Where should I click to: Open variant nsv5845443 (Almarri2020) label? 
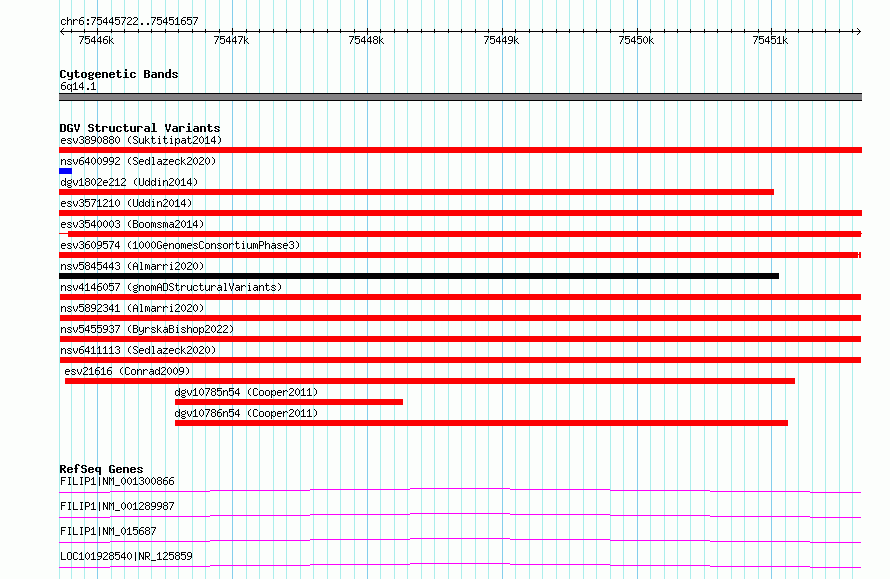[132, 266]
